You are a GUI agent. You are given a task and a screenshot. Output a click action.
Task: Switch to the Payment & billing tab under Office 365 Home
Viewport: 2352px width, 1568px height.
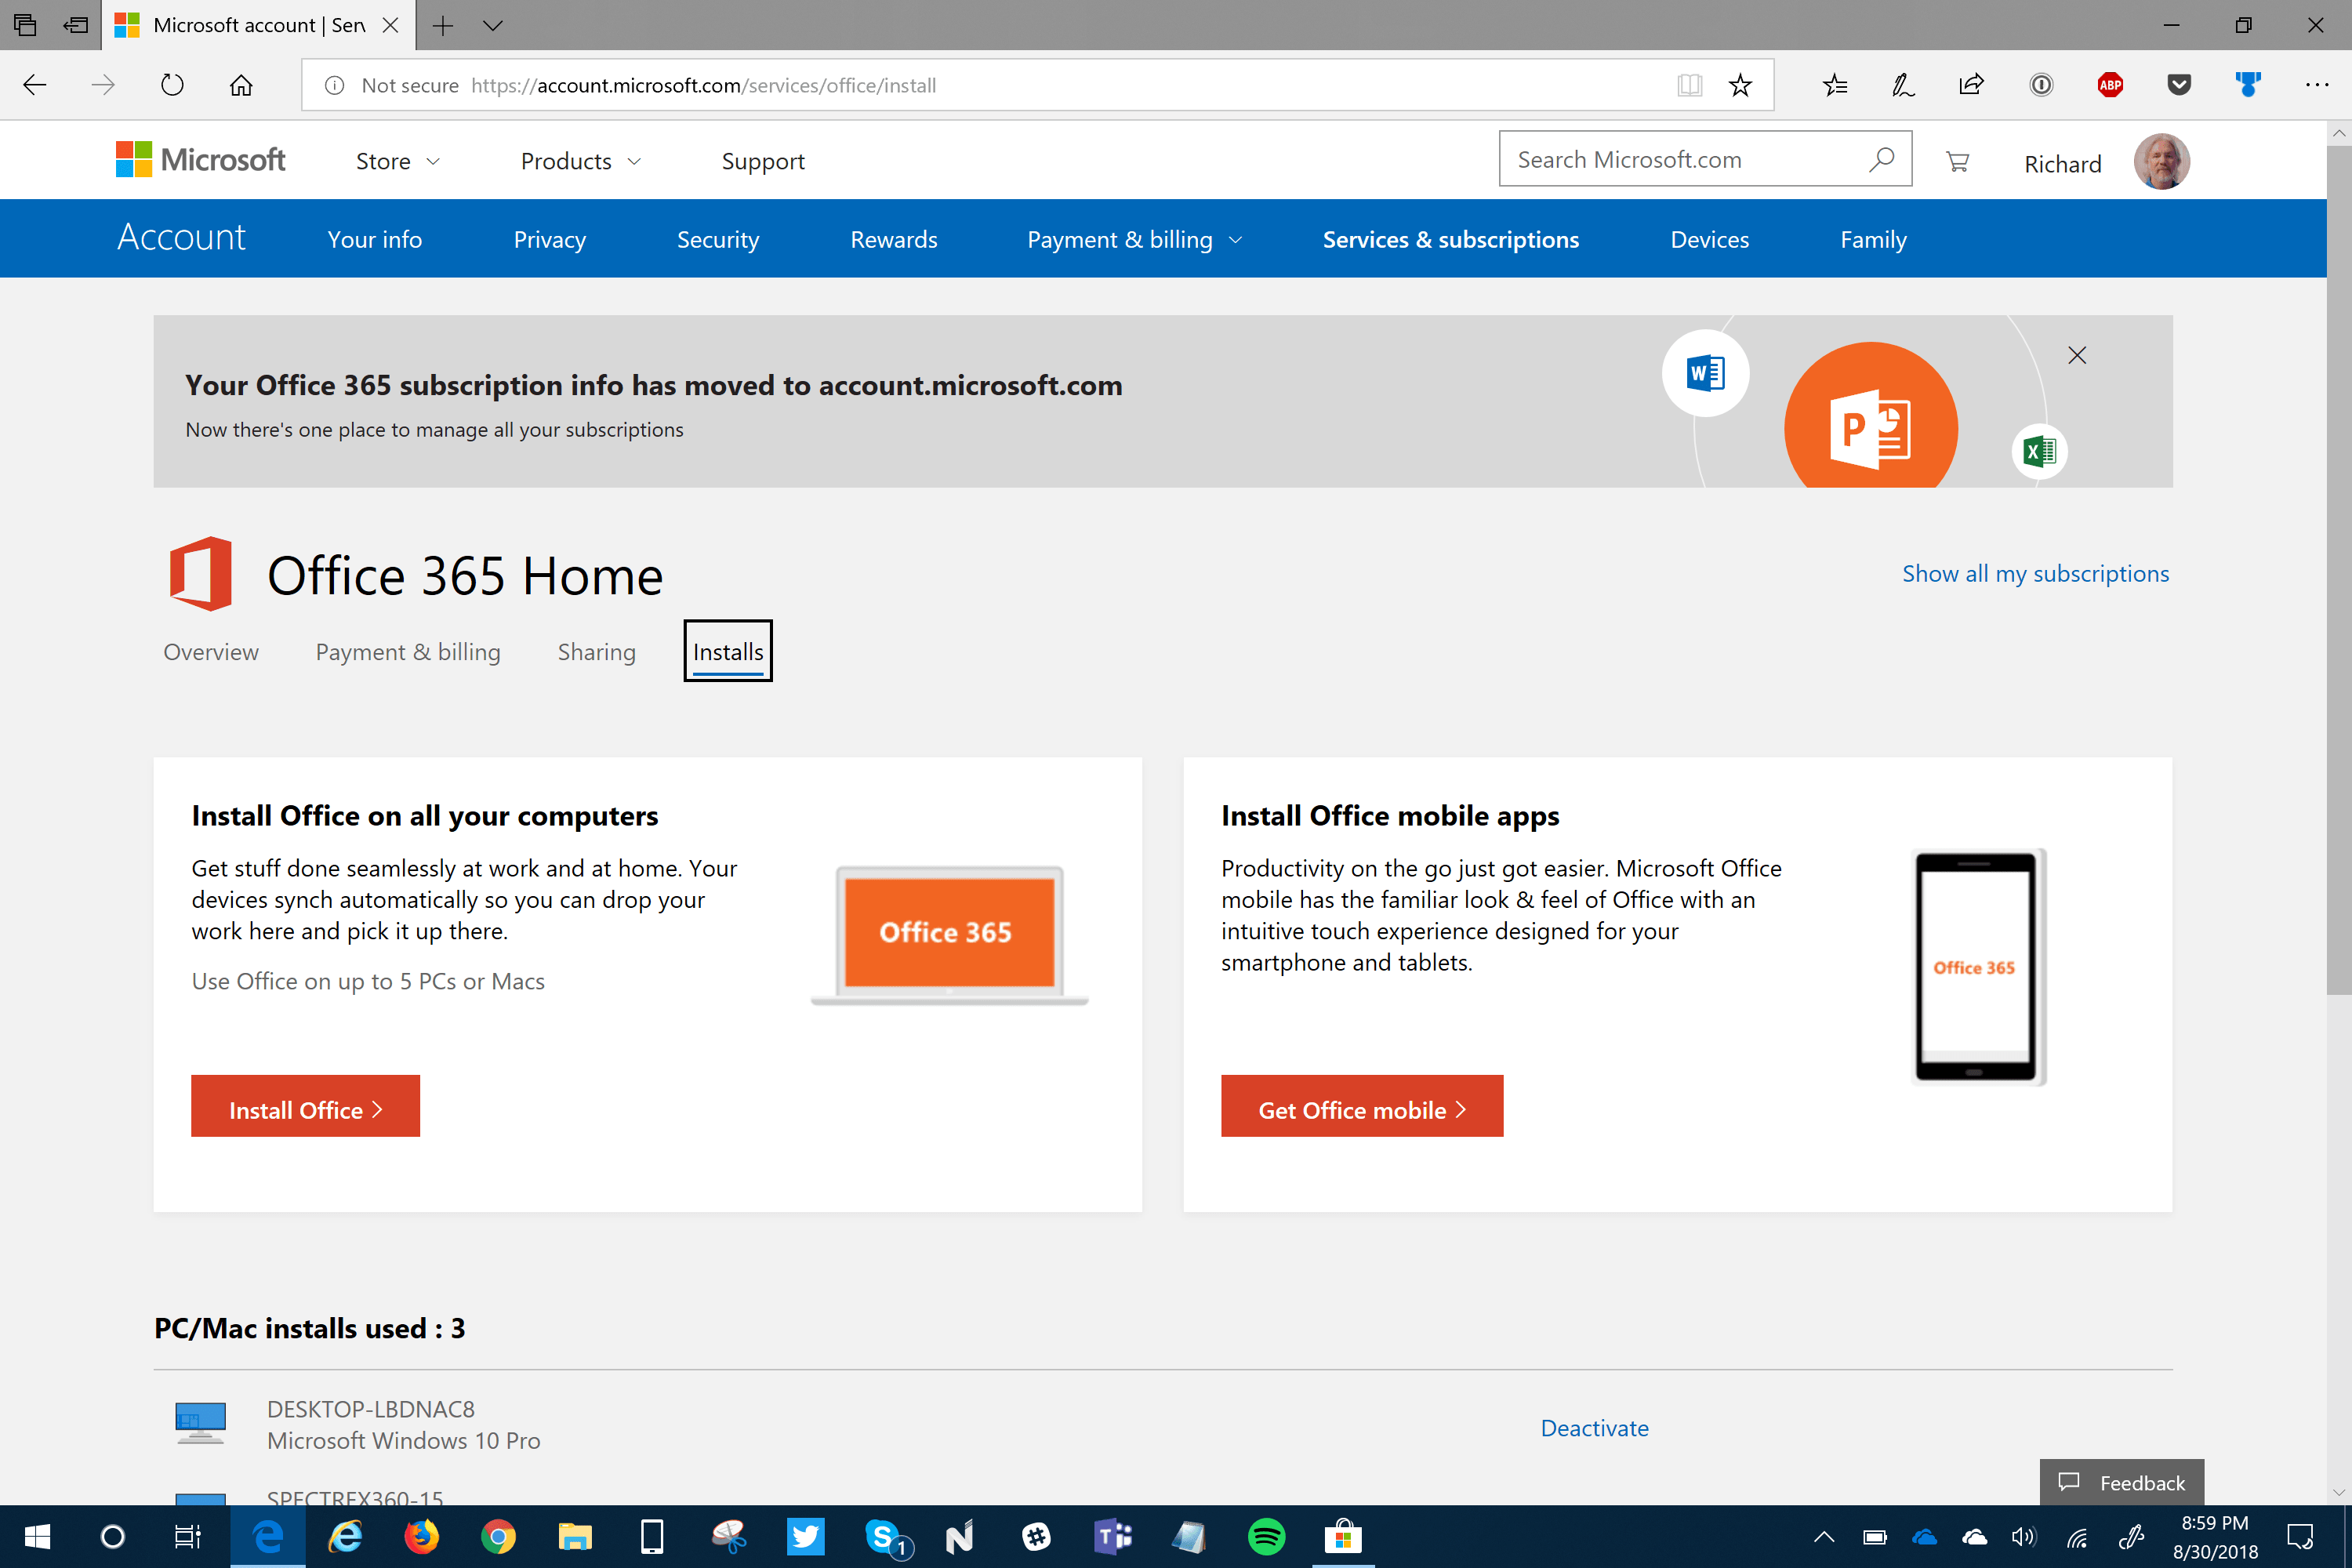pyautogui.click(x=408, y=651)
